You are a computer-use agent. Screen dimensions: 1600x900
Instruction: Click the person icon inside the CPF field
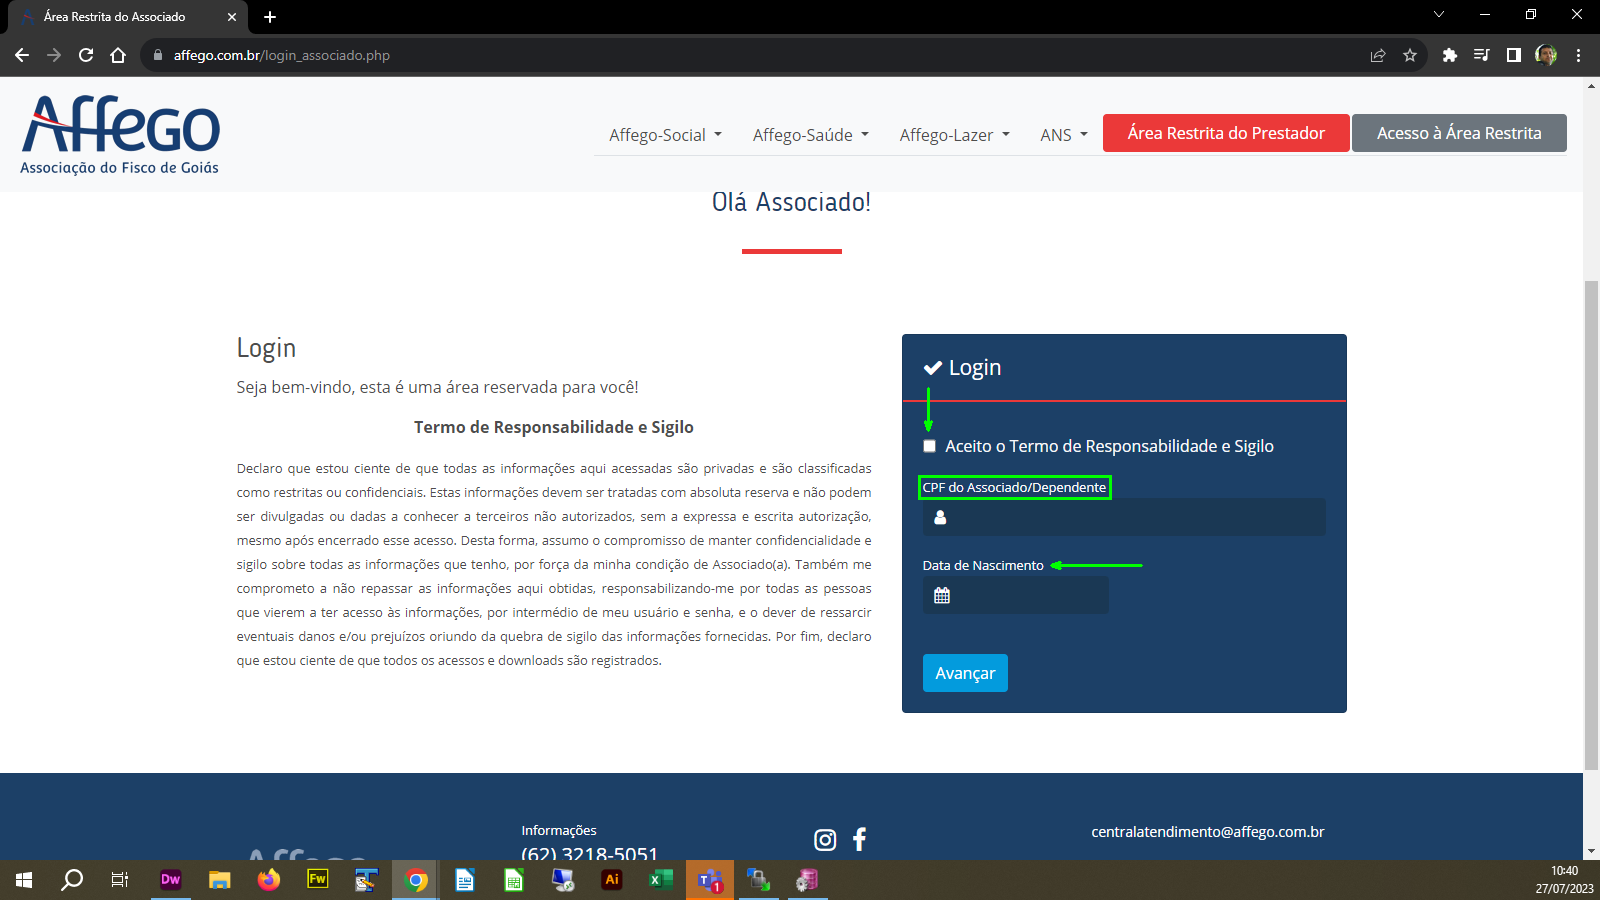(x=939, y=517)
